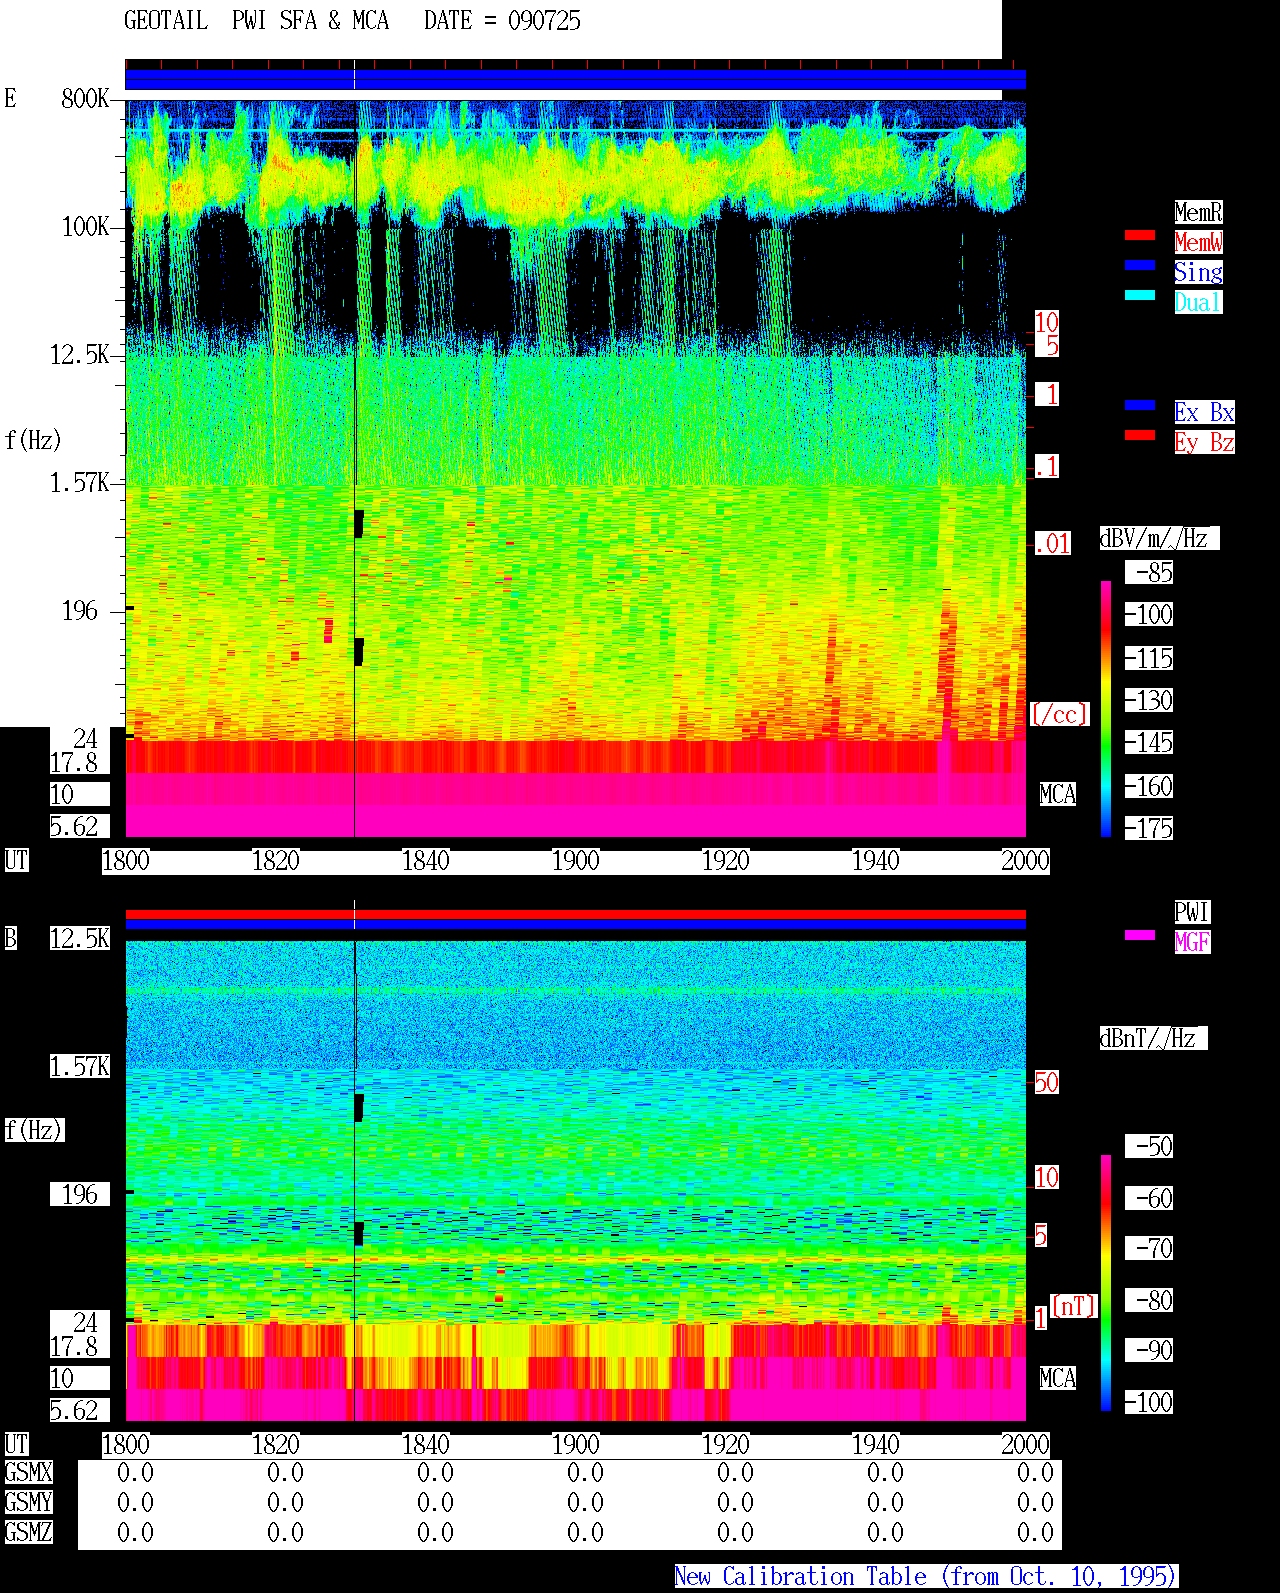Click the red MemW legend swatch
The width and height of the screenshot is (1280, 1593).
(1140, 235)
